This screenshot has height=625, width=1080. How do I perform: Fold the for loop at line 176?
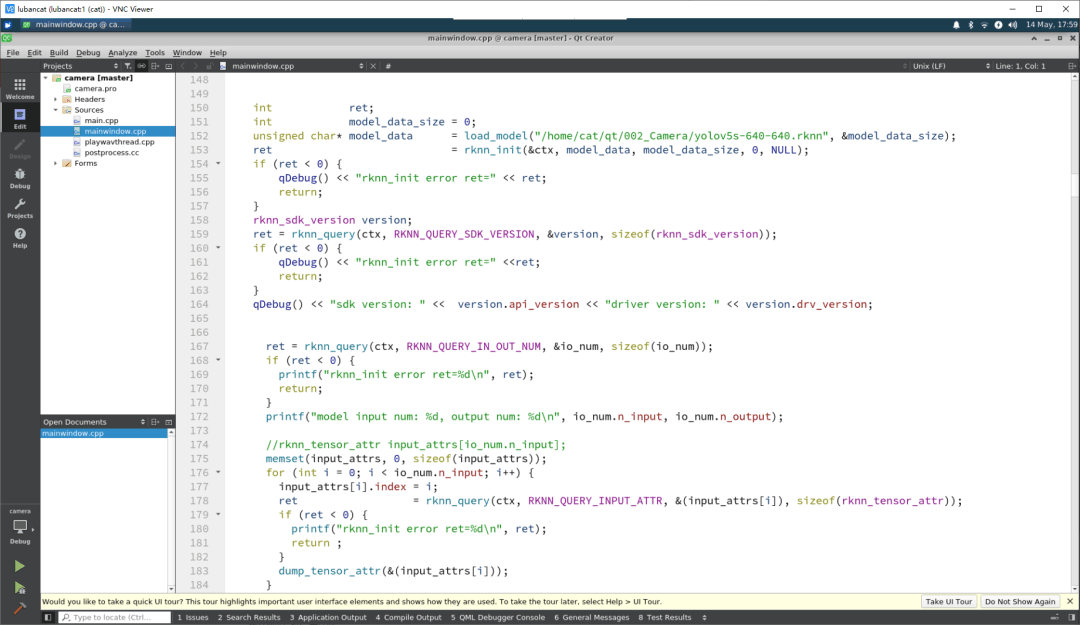(218, 472)
